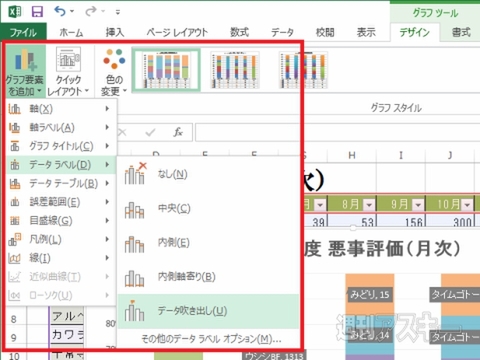Viewport: 480px width, 360px height.
Task: Click cell containing 300
Action: coord(450,221)
